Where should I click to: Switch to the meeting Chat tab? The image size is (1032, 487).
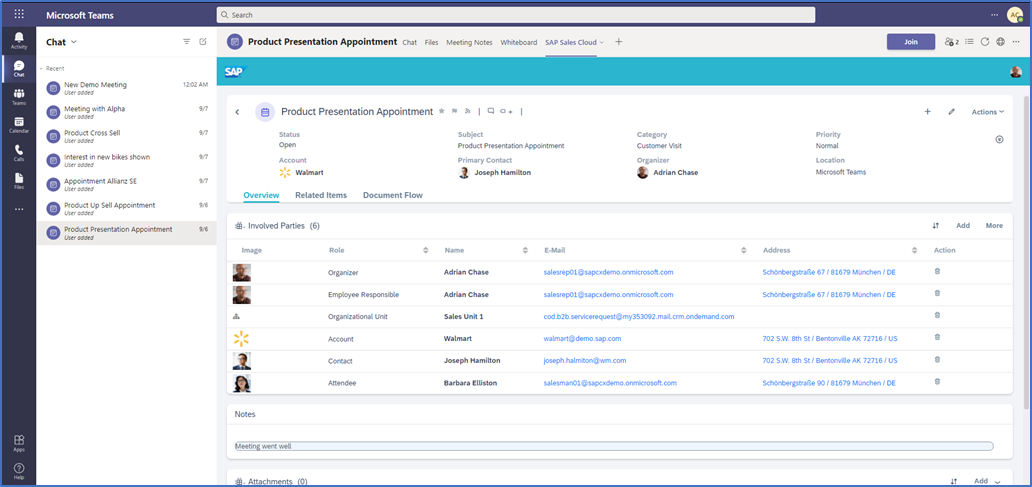pos(409,42)
